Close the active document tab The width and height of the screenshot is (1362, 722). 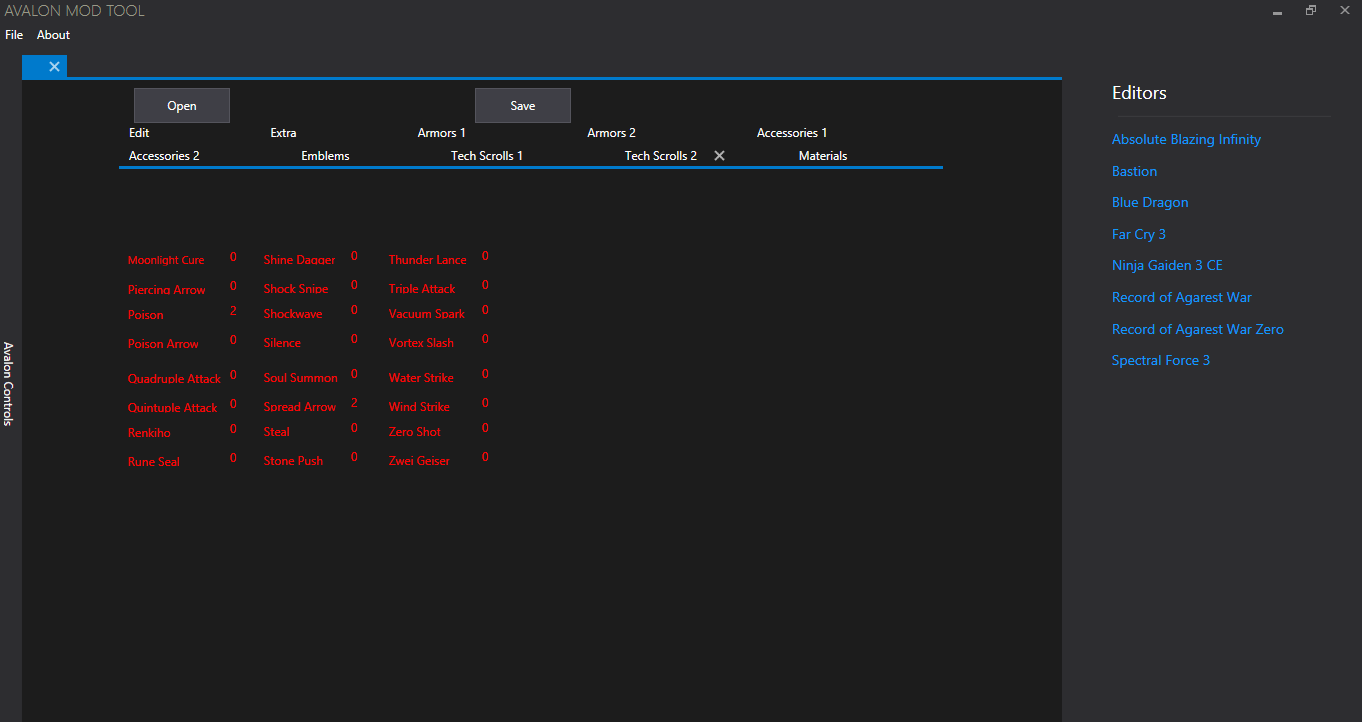pos(54,67)
